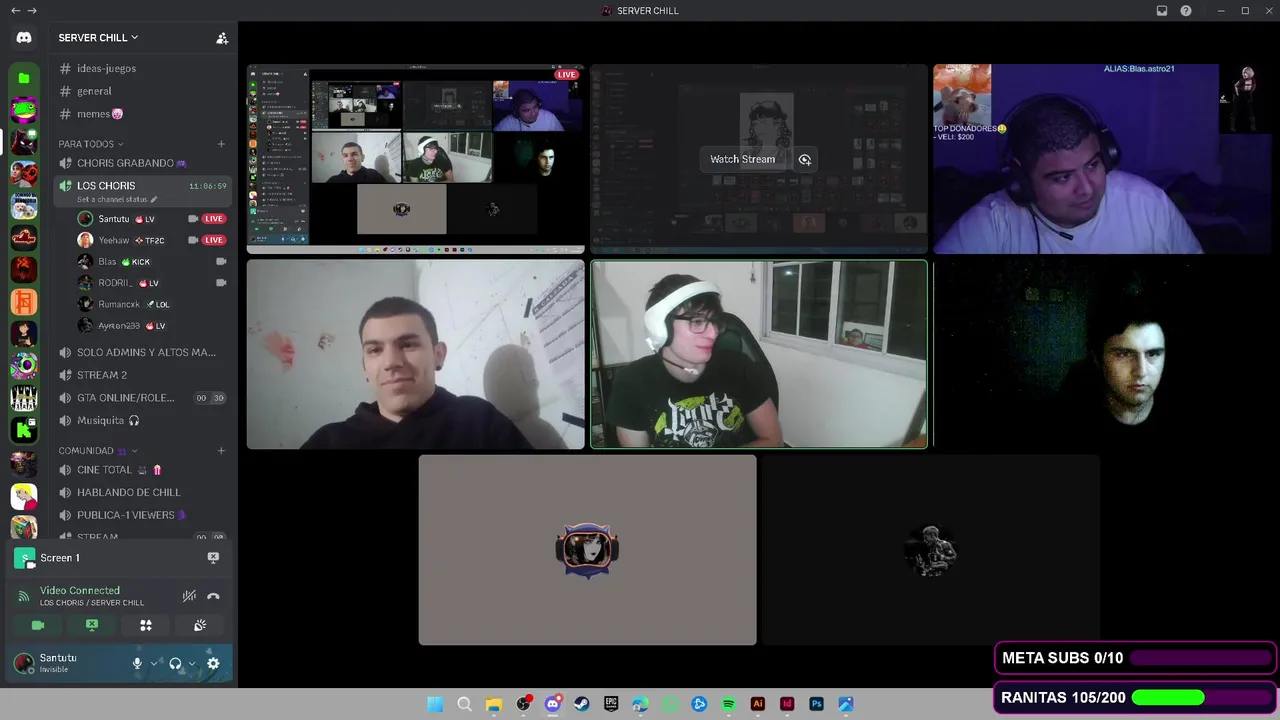Screen dimensions: 1280x720
Task: Open the ideas-juegos text channel
Action: pos(143,69)
